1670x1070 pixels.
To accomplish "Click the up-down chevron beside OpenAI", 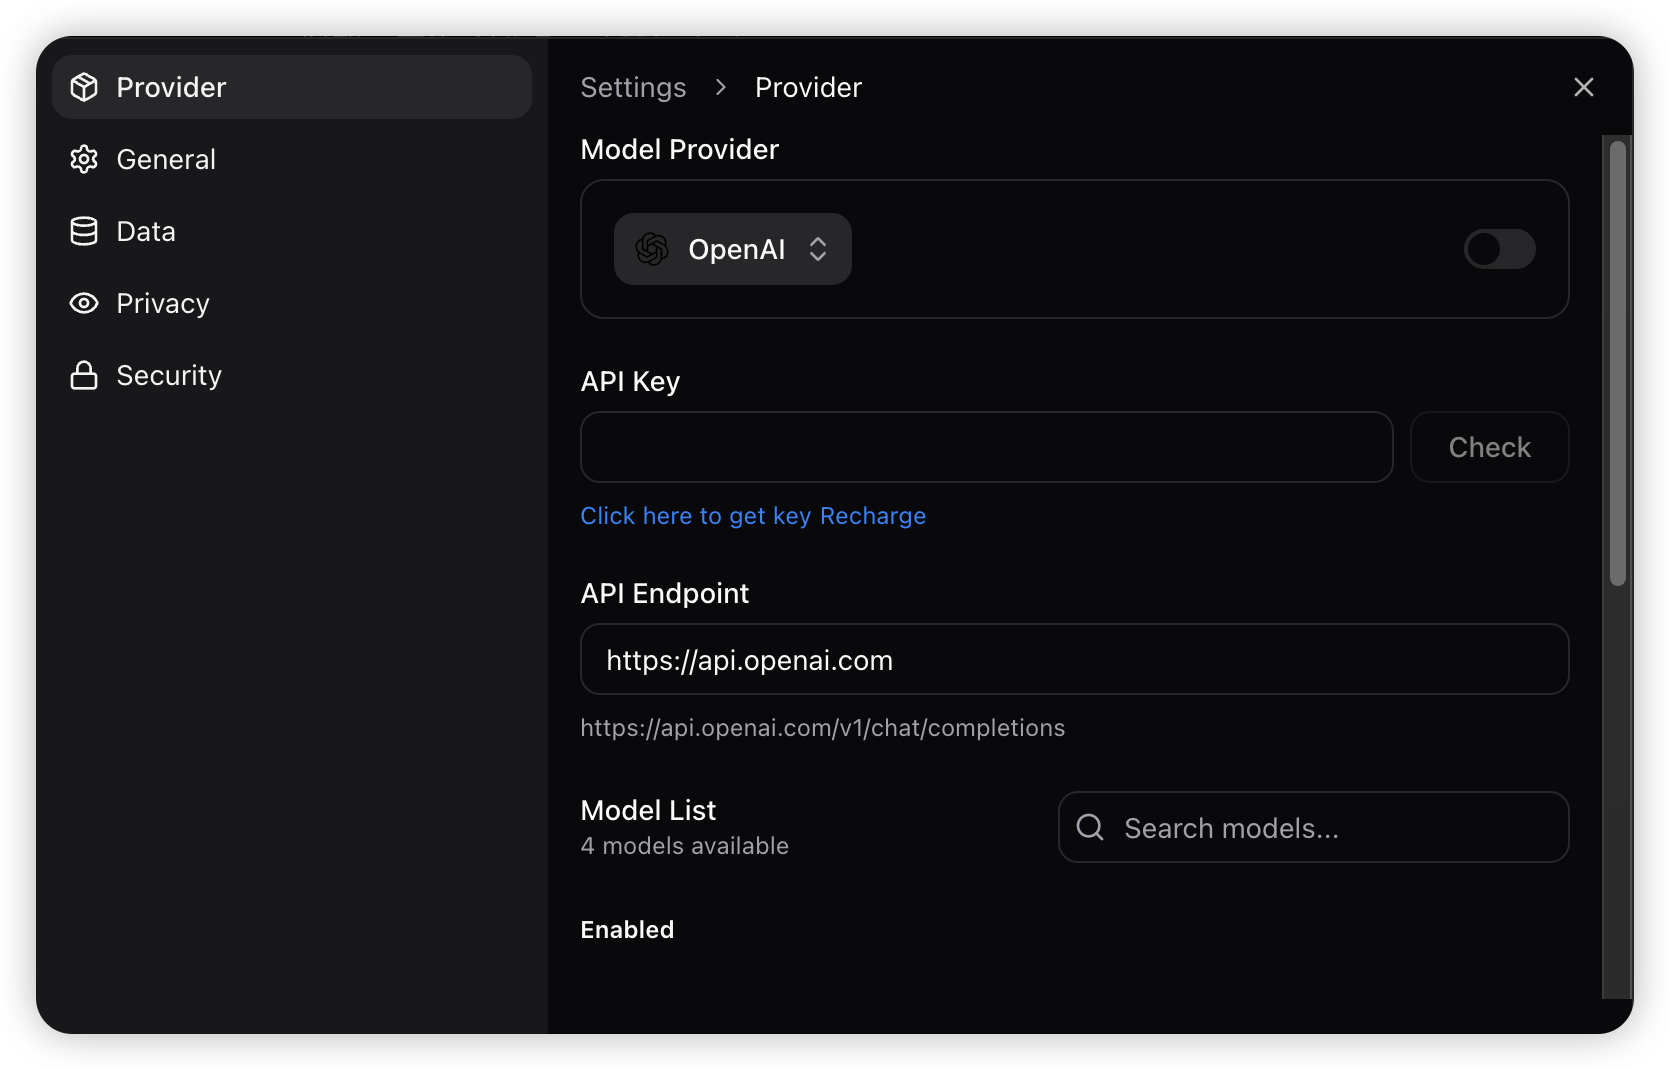I will 818,249.
